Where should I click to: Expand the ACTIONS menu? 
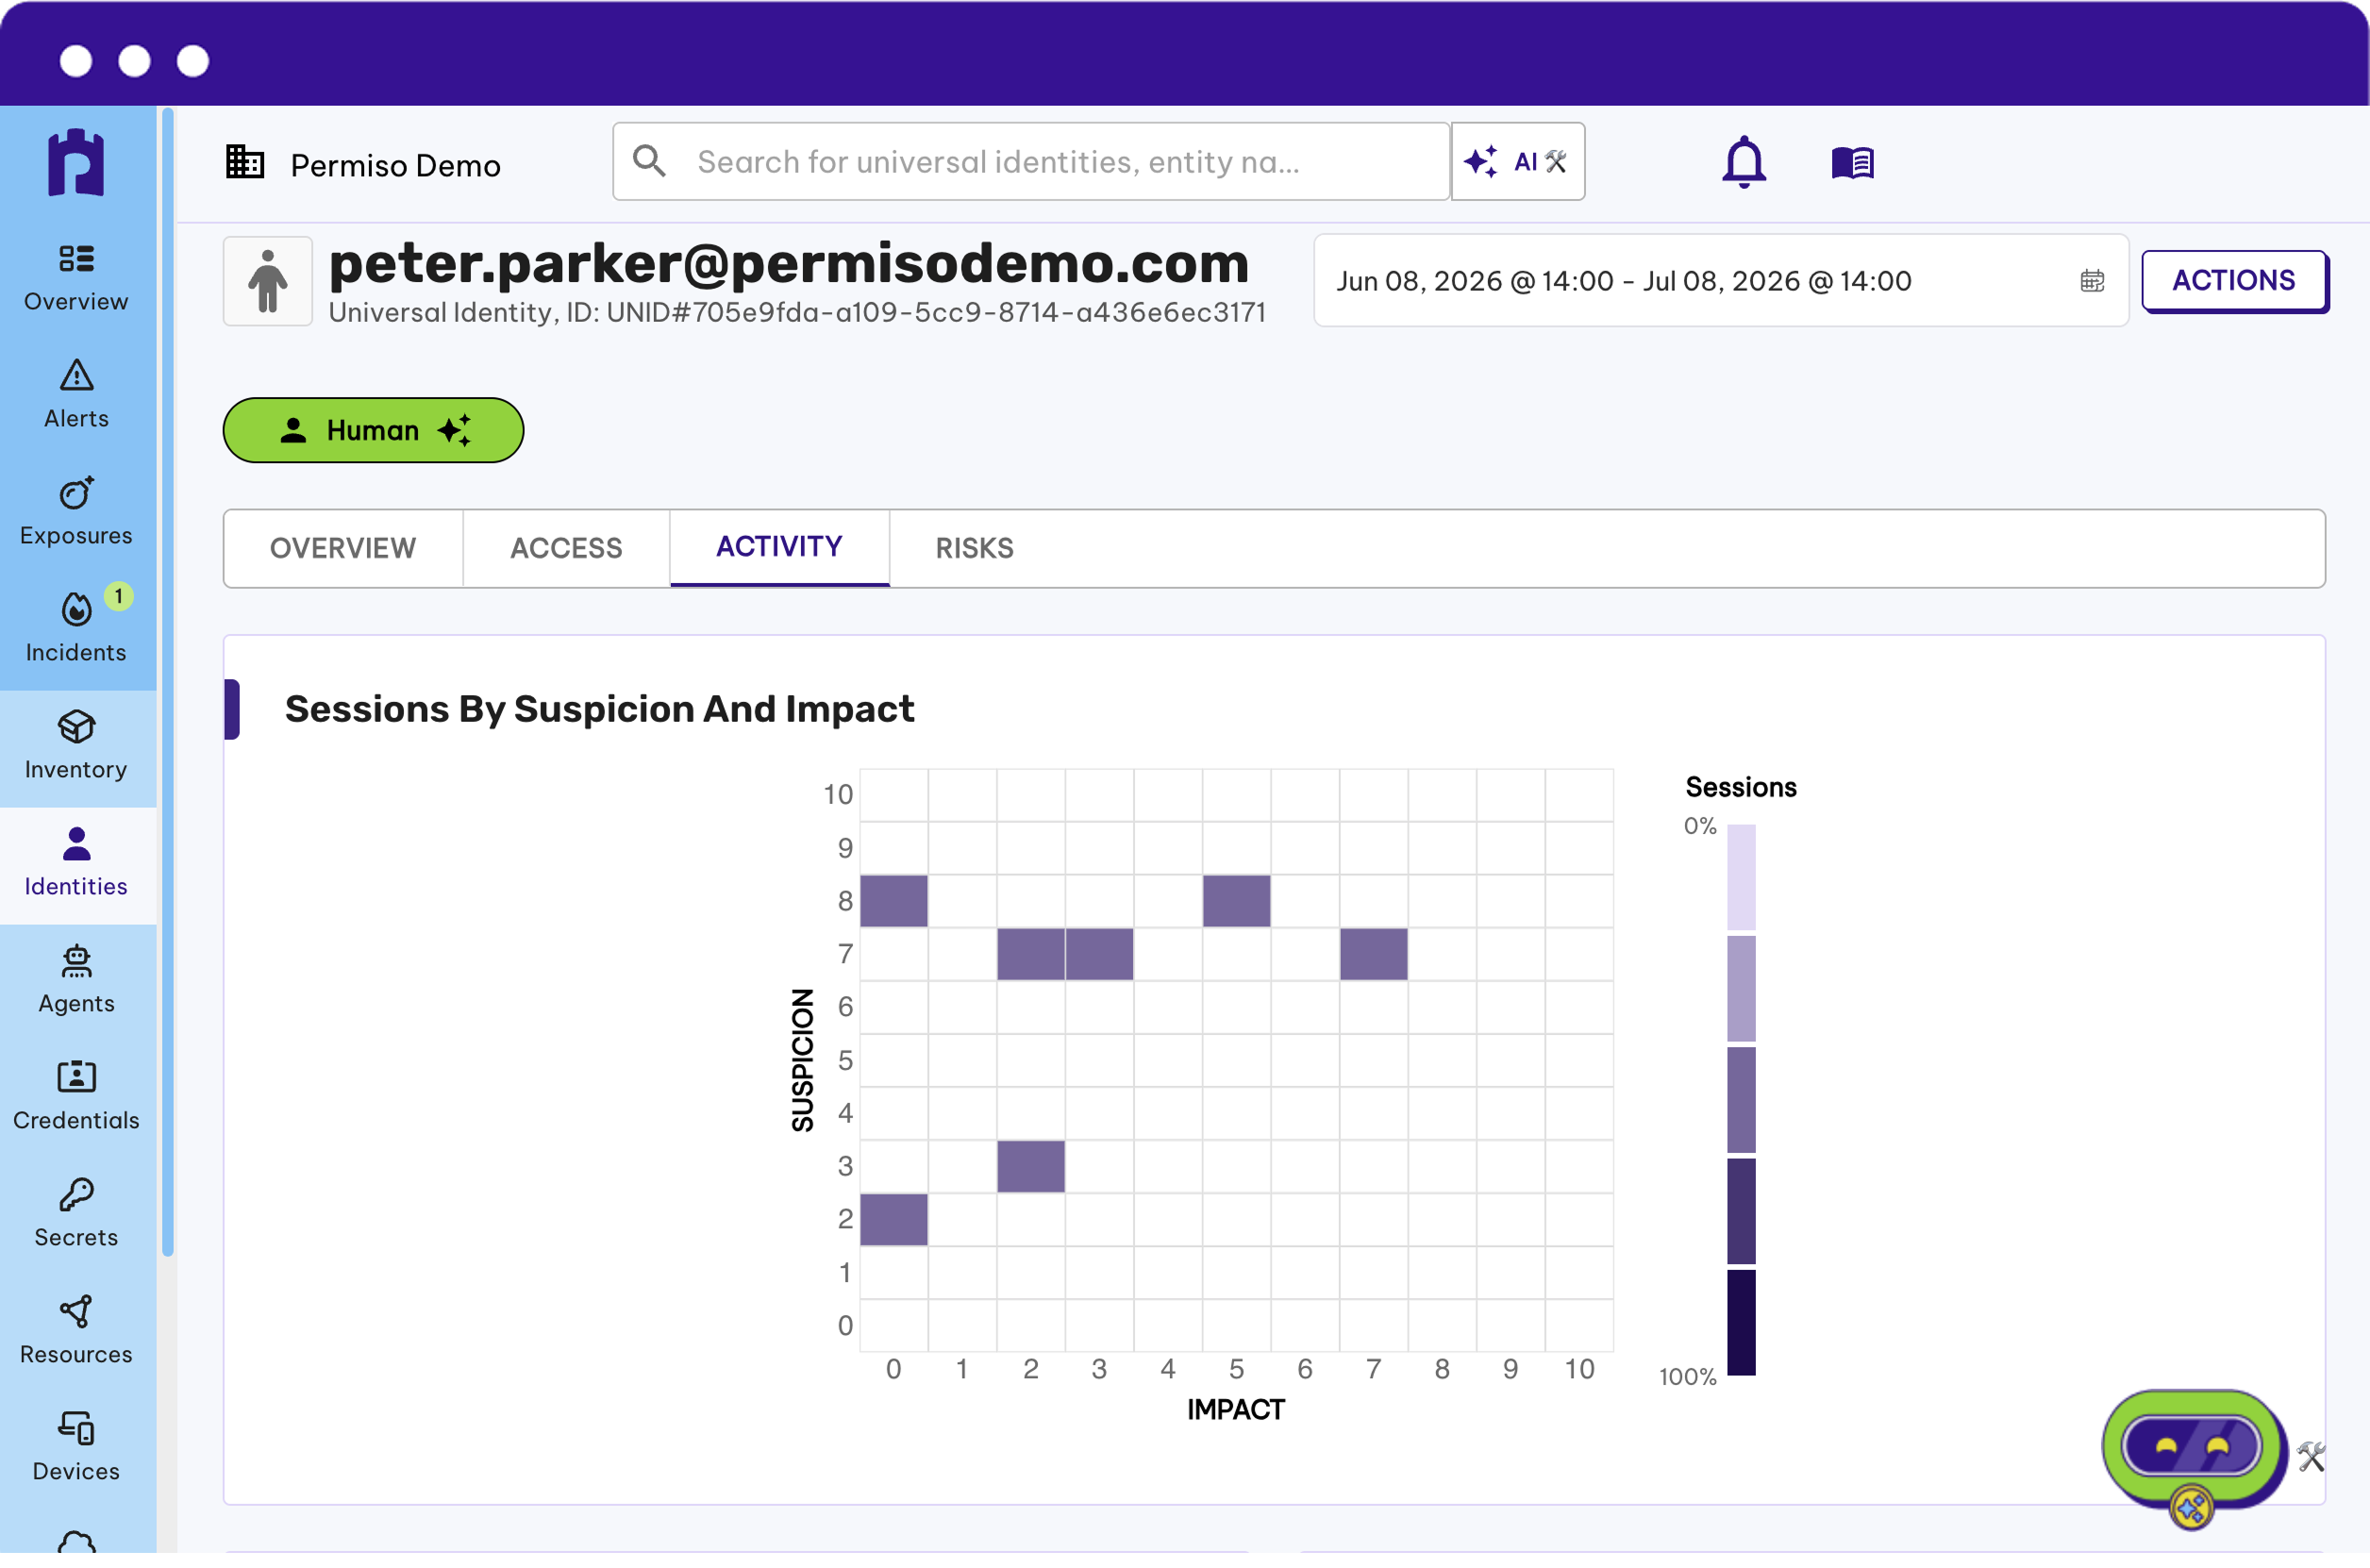point(2234,281)
